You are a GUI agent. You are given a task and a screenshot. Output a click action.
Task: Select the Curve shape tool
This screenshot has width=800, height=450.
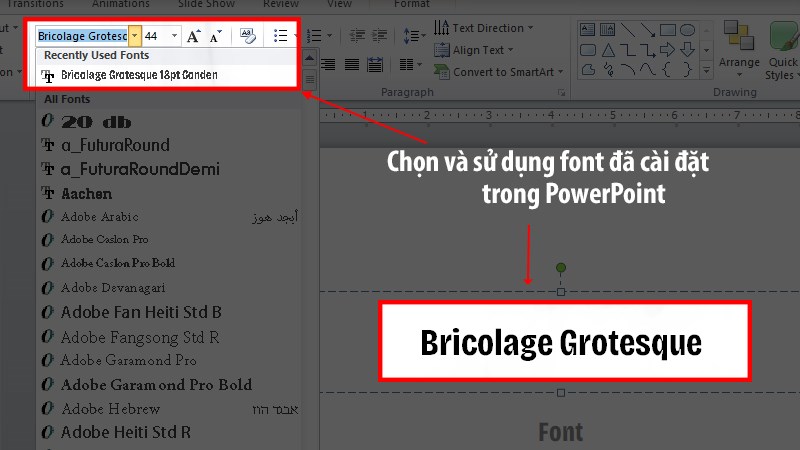click(647, 69)
